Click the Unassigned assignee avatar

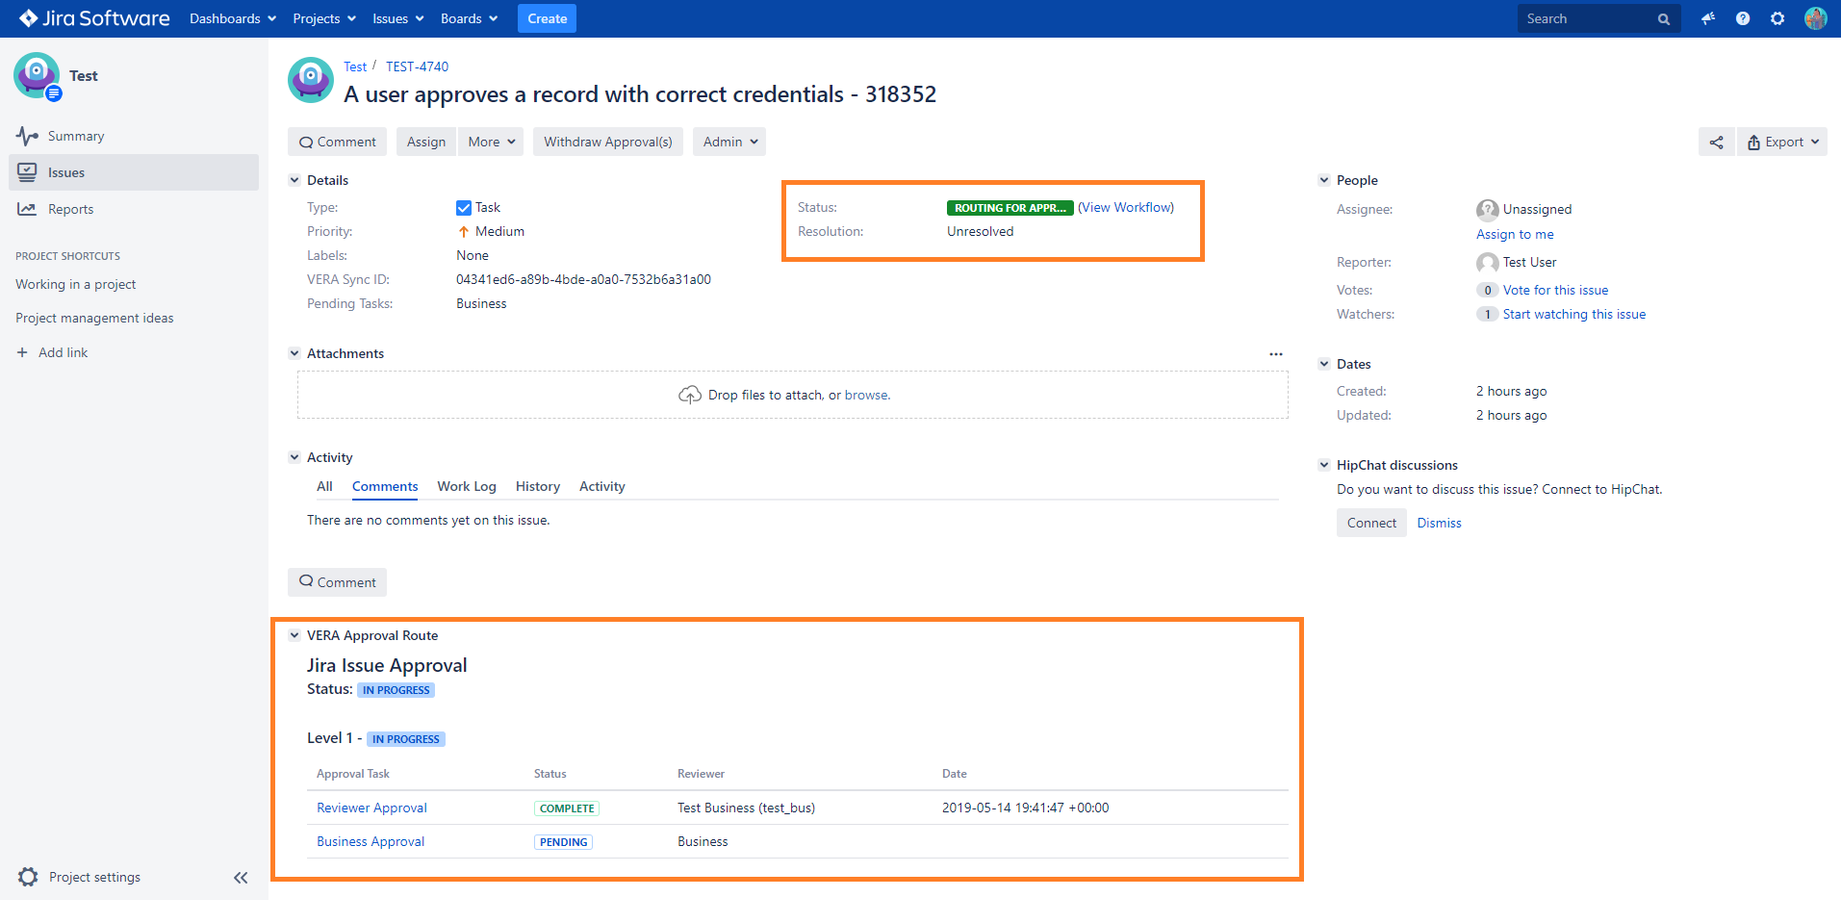tap(1487, 209)
